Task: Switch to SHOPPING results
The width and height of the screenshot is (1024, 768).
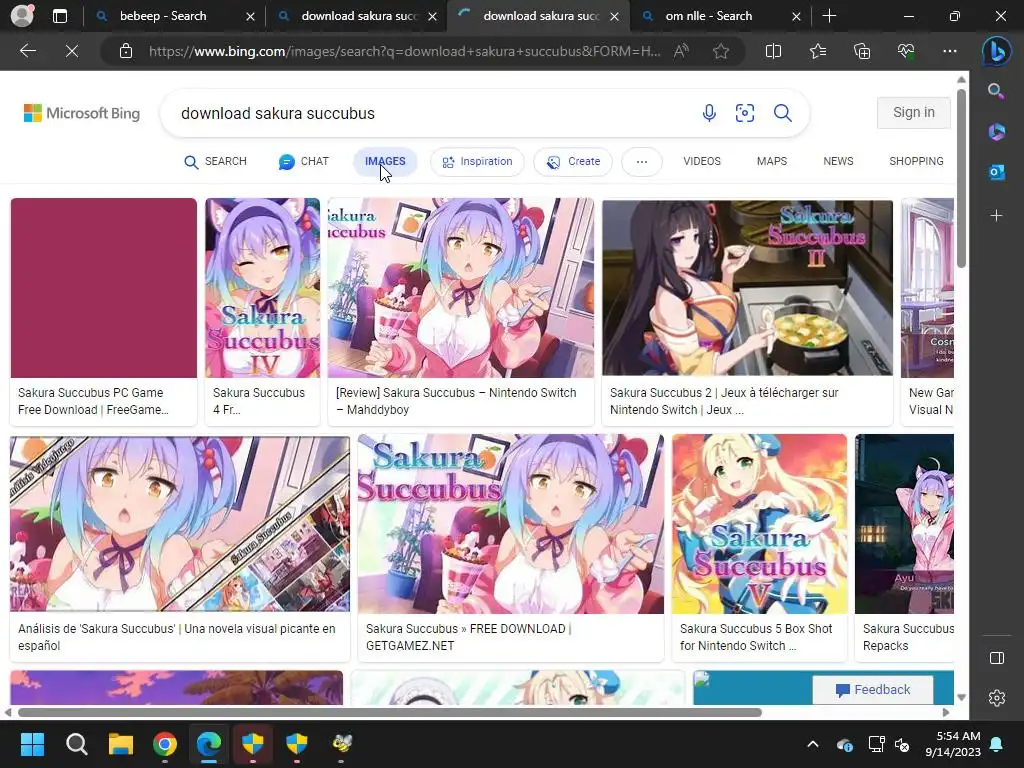Action: coord(916,161)
